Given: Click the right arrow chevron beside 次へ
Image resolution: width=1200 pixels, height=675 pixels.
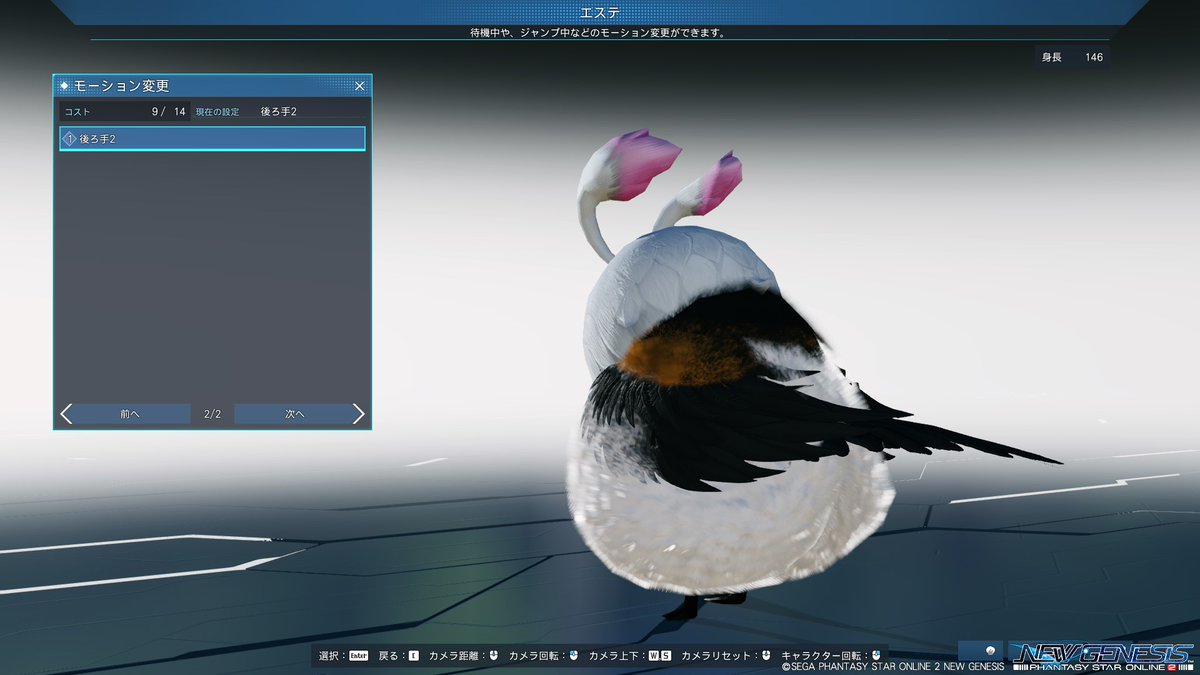Looking at the screenshot, I should (x=359, y=414).
